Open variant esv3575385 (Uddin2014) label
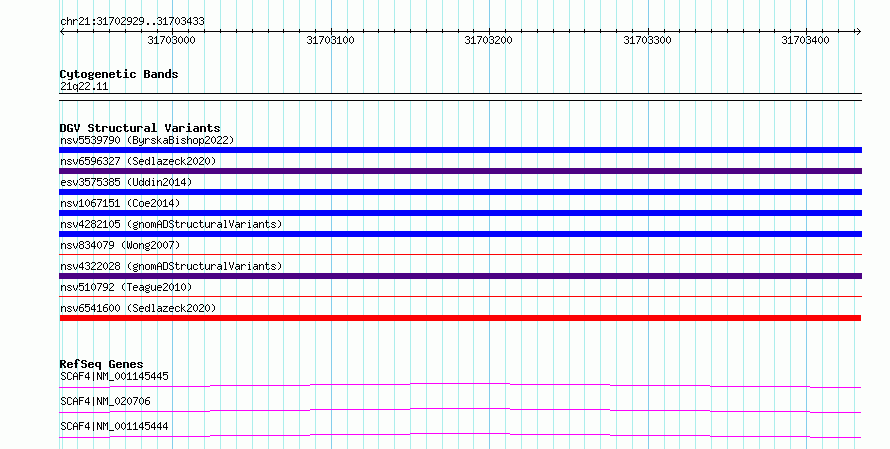 (x=126, y=182)
